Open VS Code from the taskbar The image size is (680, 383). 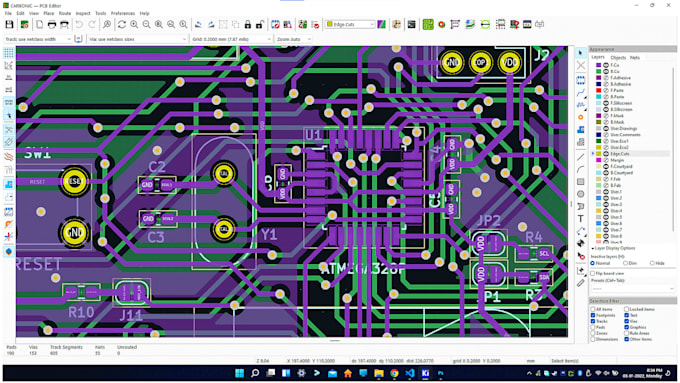click(x=410, y=373)
